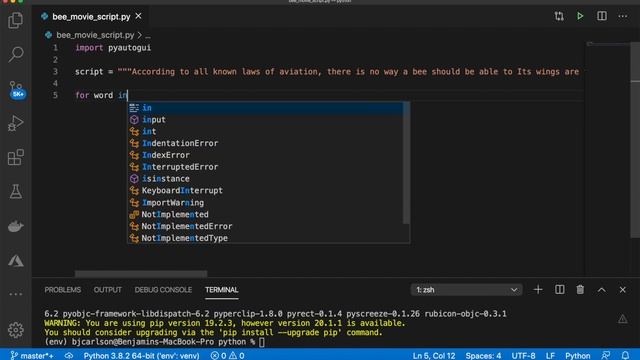This screenshot has width=640, height=360.
Task: Close the bee_movie_script.py tab
Action: click(x=138, y=16)
